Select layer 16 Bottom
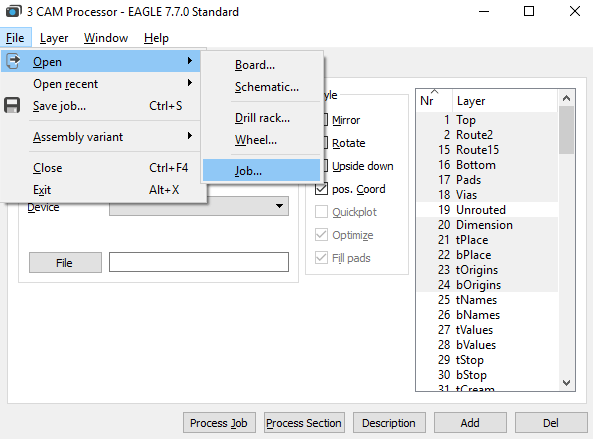This screenshot has height=439, width=593. 487,165
